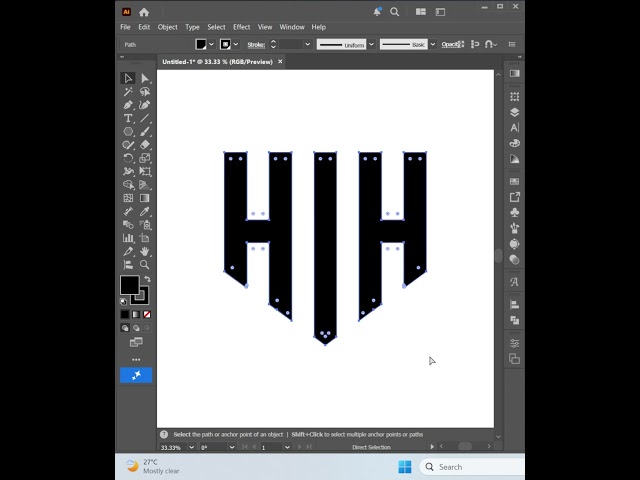
Task: Open the Asset Export panel icon
Action: [515, 197]
